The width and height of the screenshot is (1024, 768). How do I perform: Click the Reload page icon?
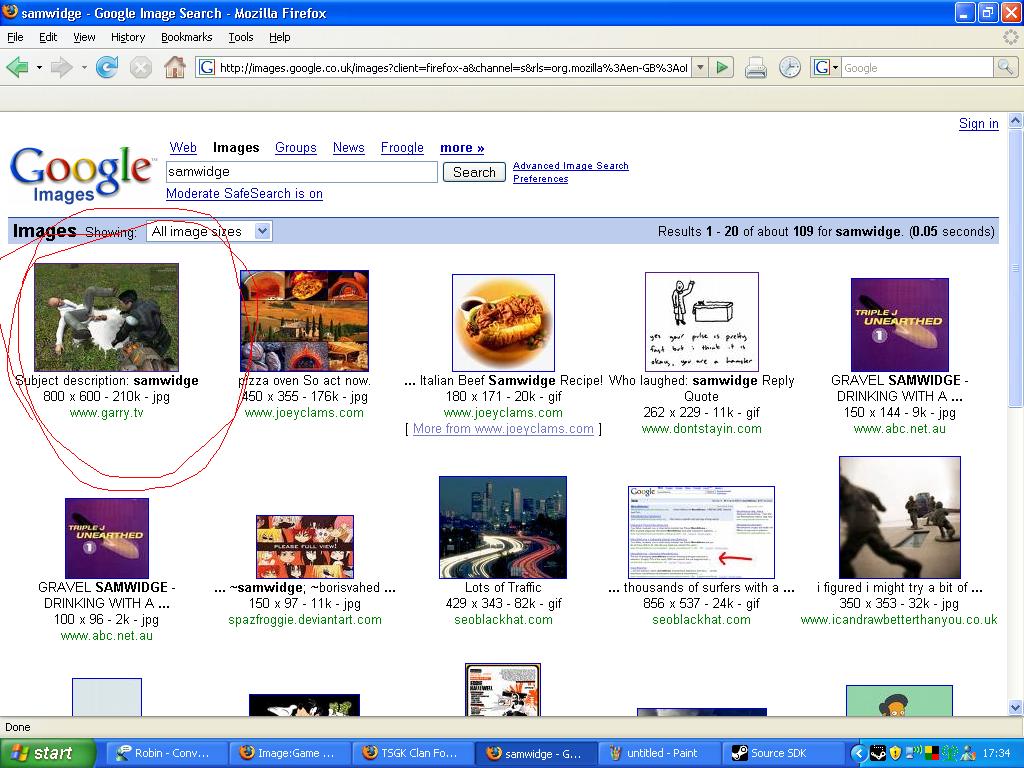tap(106, 67)
